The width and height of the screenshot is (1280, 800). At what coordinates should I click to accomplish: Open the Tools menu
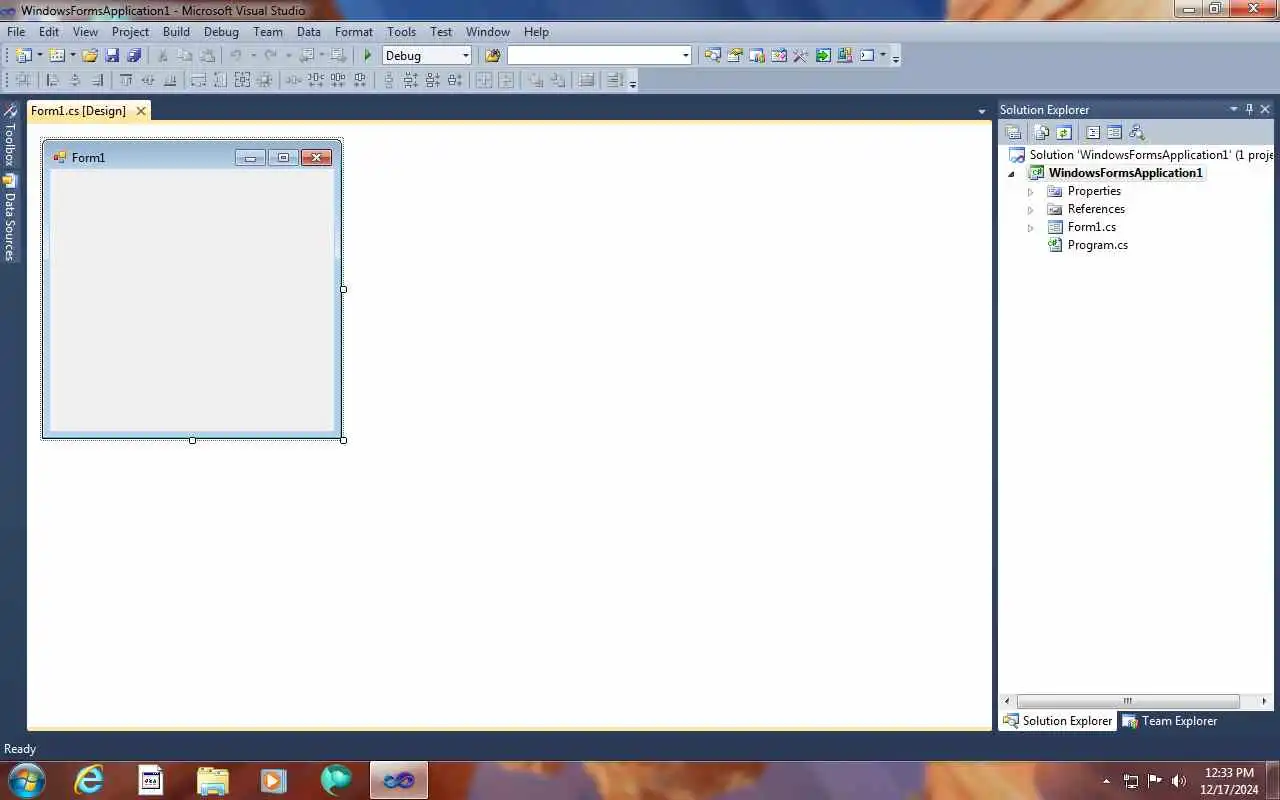coord(401,31)
